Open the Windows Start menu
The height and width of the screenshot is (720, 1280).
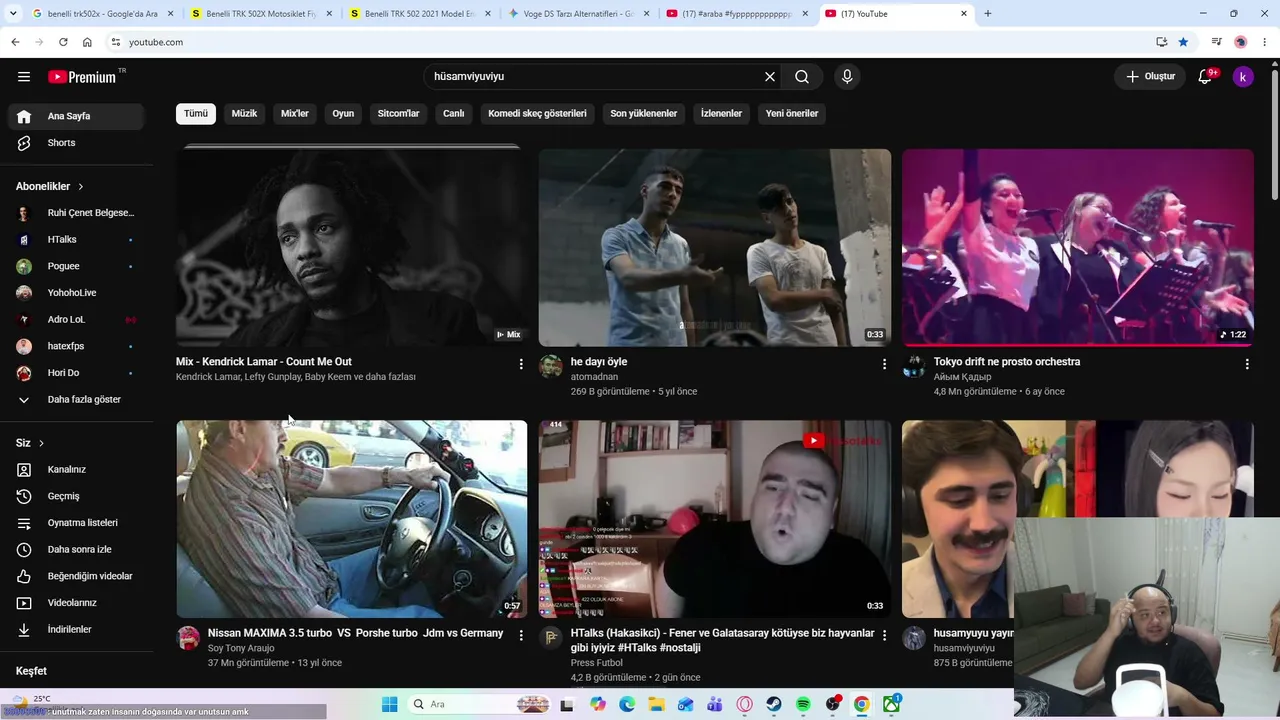(390, 705)
